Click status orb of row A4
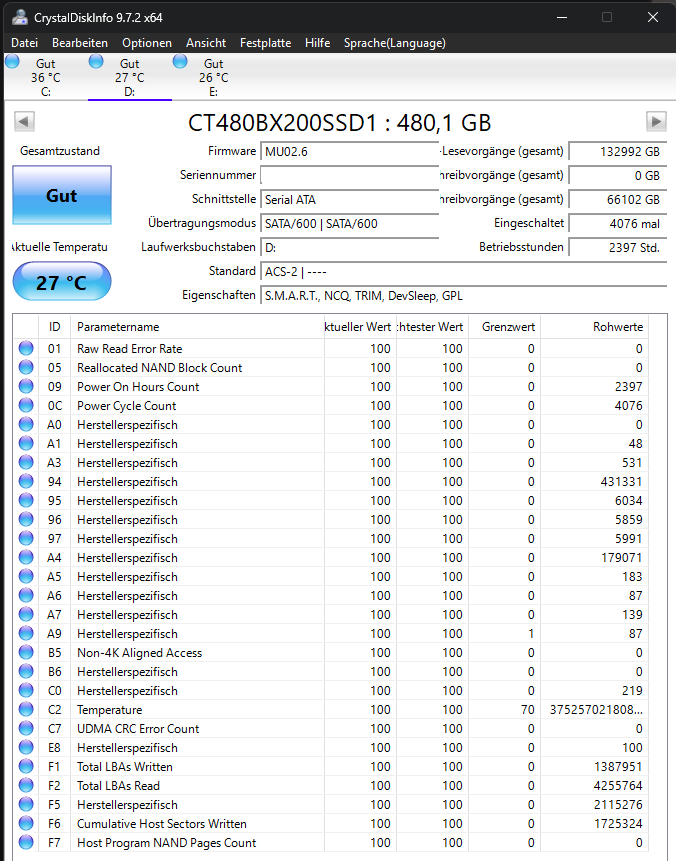The height and width of the screenshot is (861, 676). point(26,557)
